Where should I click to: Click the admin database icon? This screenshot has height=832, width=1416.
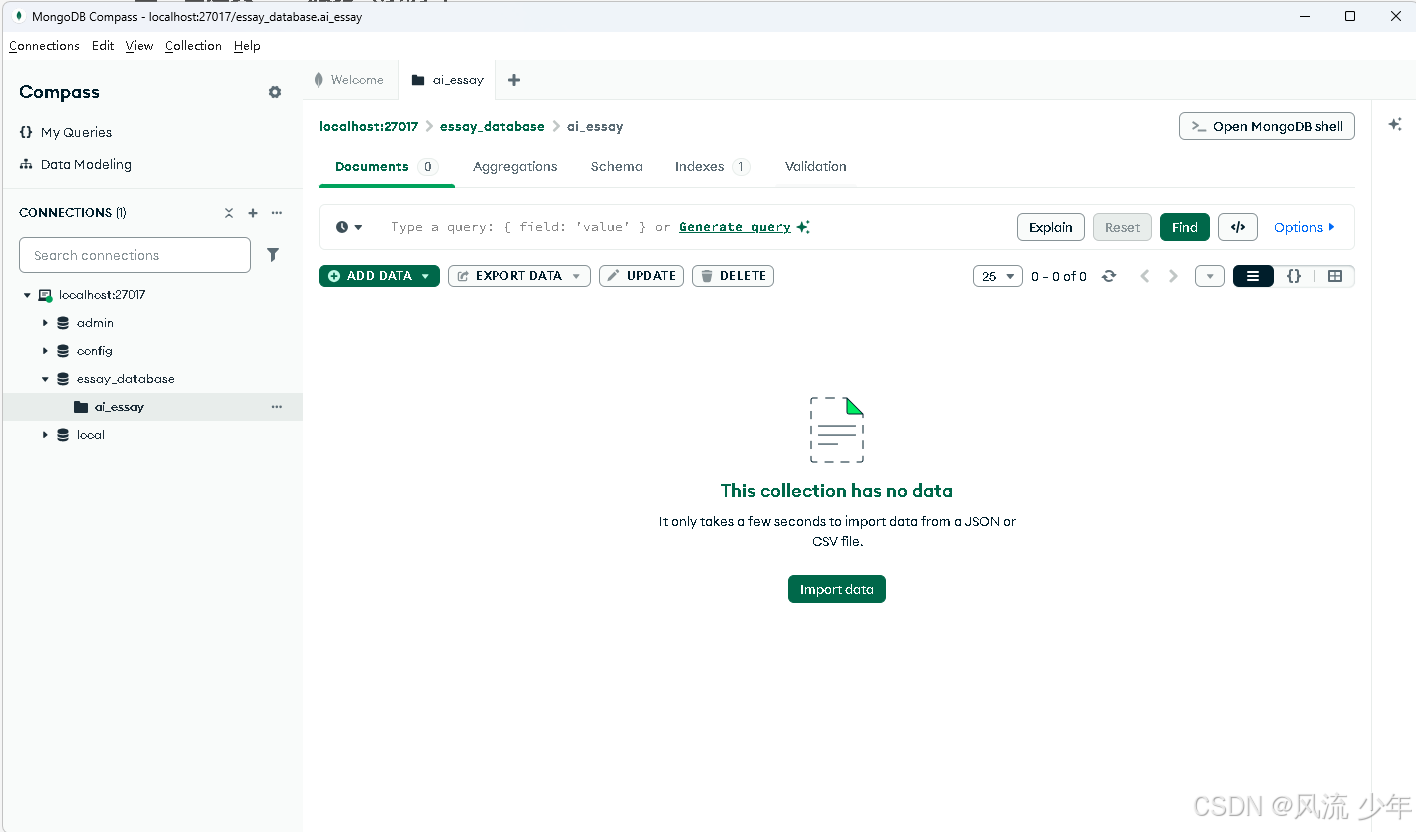pyautogui.click(x=63, y=323)
